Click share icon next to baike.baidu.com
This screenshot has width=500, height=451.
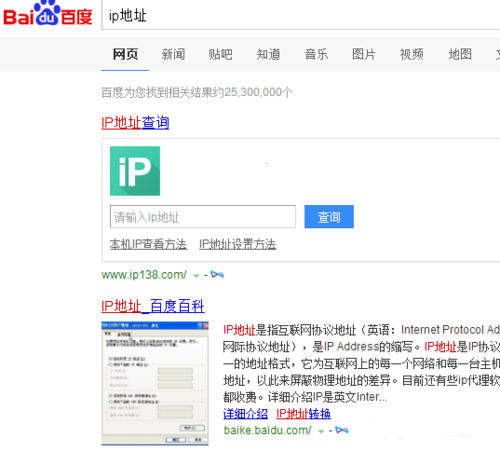(342, 430)
